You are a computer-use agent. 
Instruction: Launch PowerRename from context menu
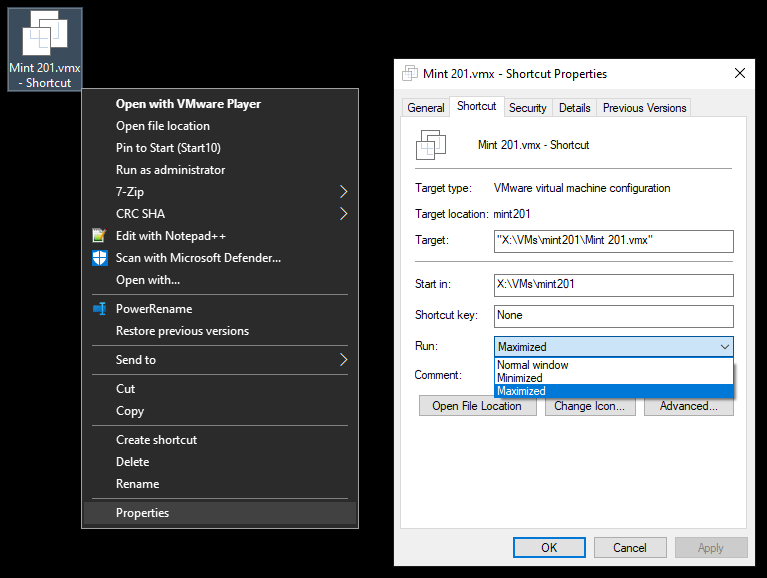(220, 309)
